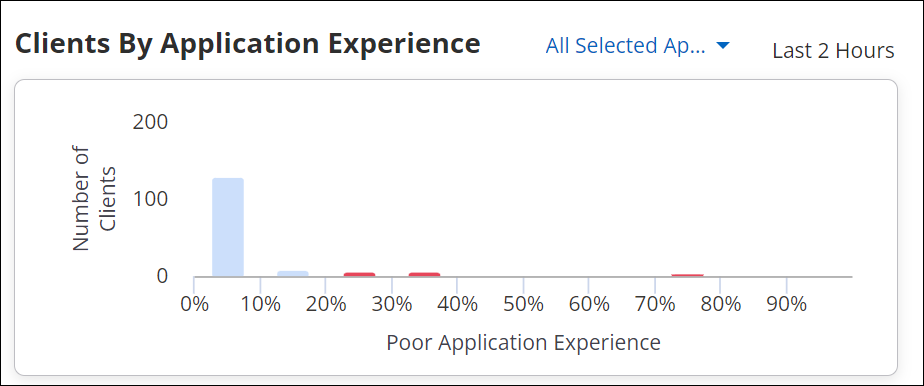Click the 60% x-axis tick label
This screenshot has height=386, width=924.
(589, 305)
